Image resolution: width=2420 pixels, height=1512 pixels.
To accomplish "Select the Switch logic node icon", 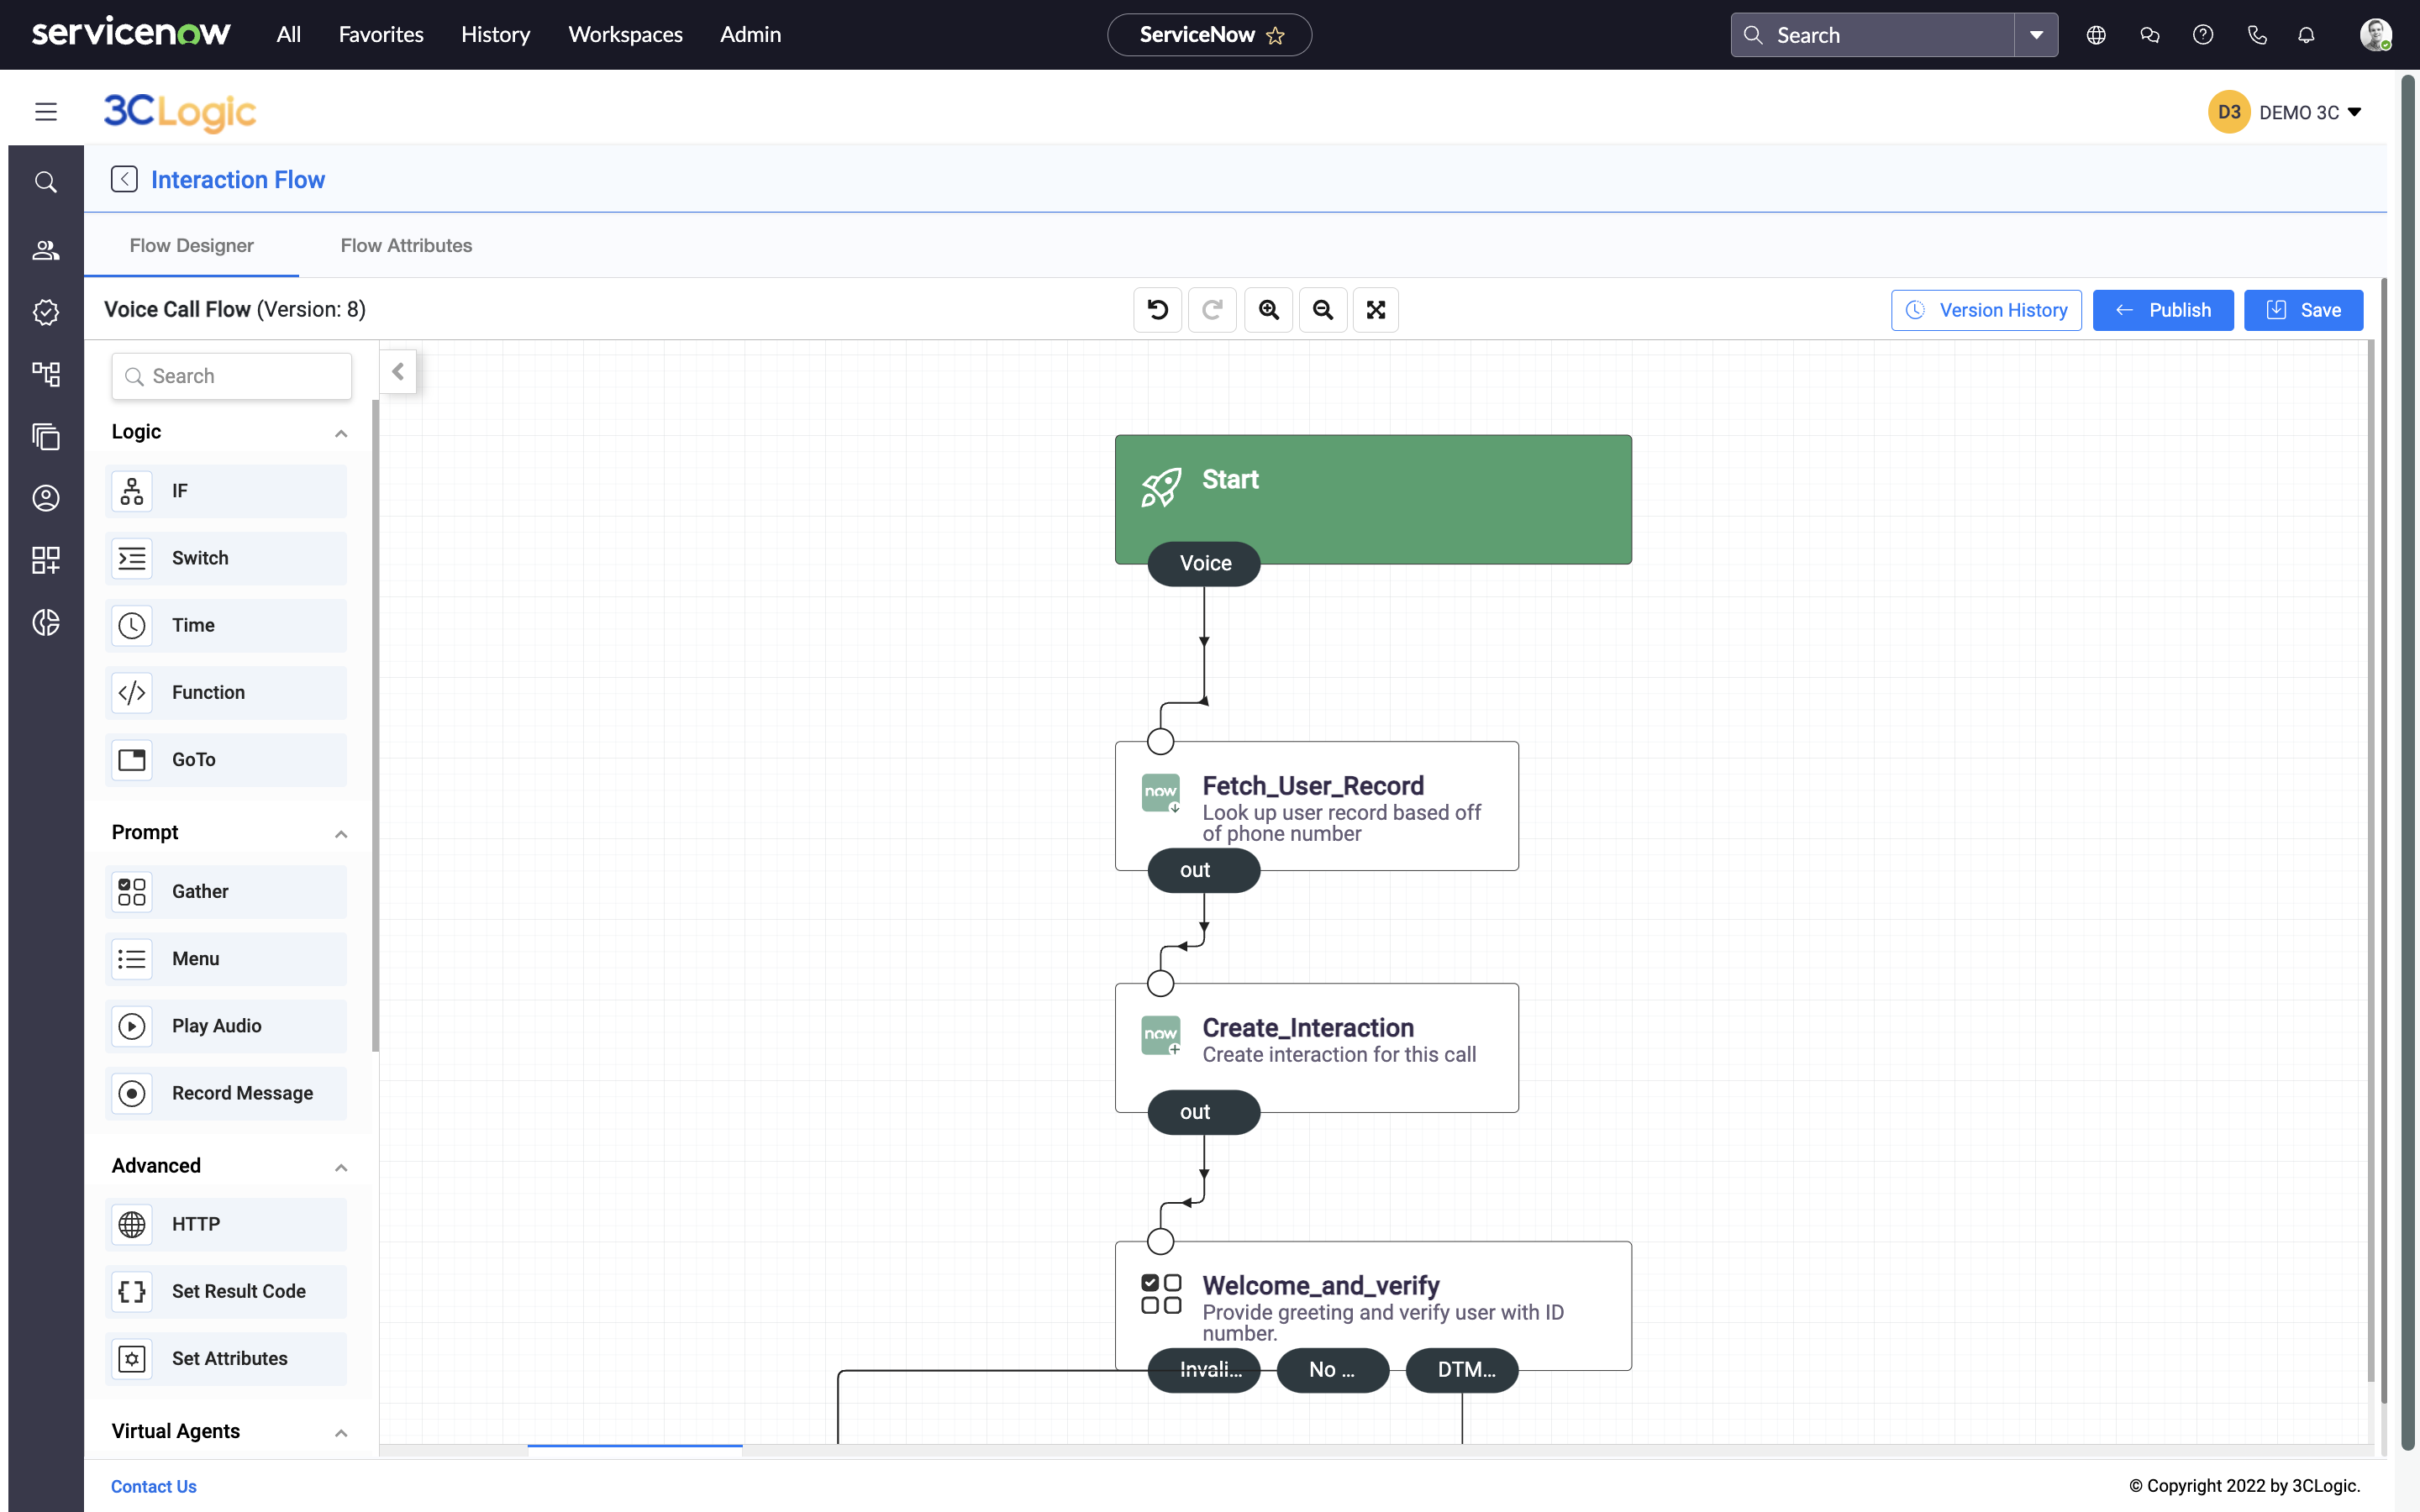I will 133,558.
